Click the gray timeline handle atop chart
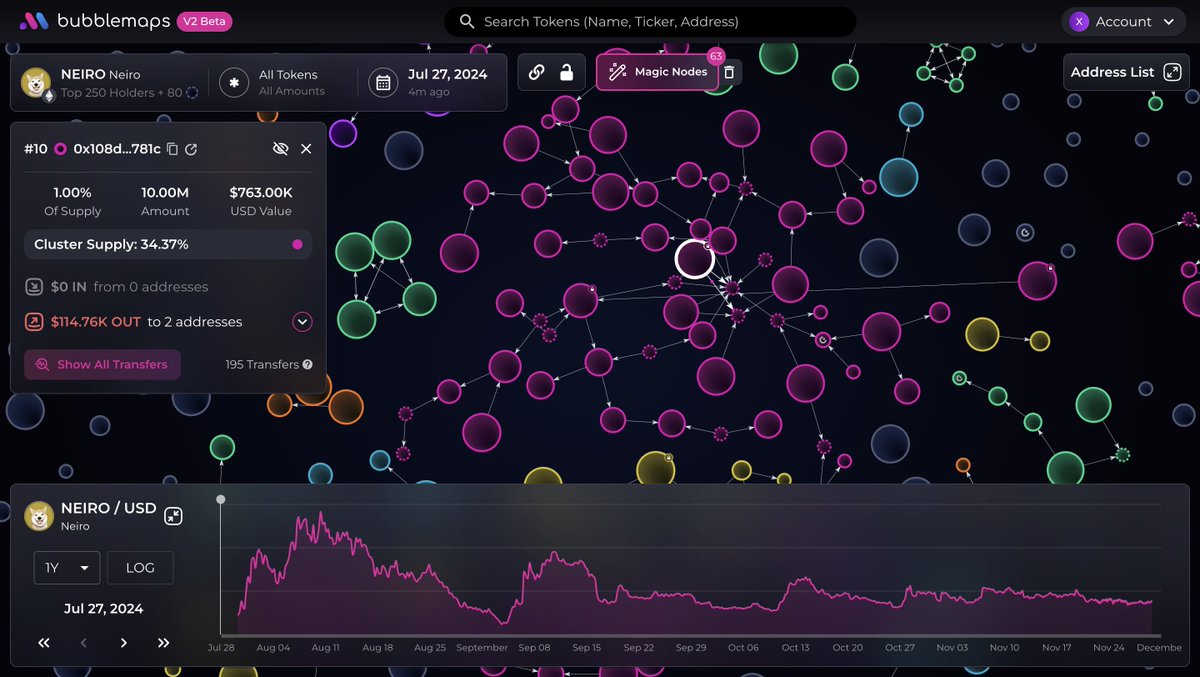Viewport: 1200px width, 677px height. click(221, 499)
